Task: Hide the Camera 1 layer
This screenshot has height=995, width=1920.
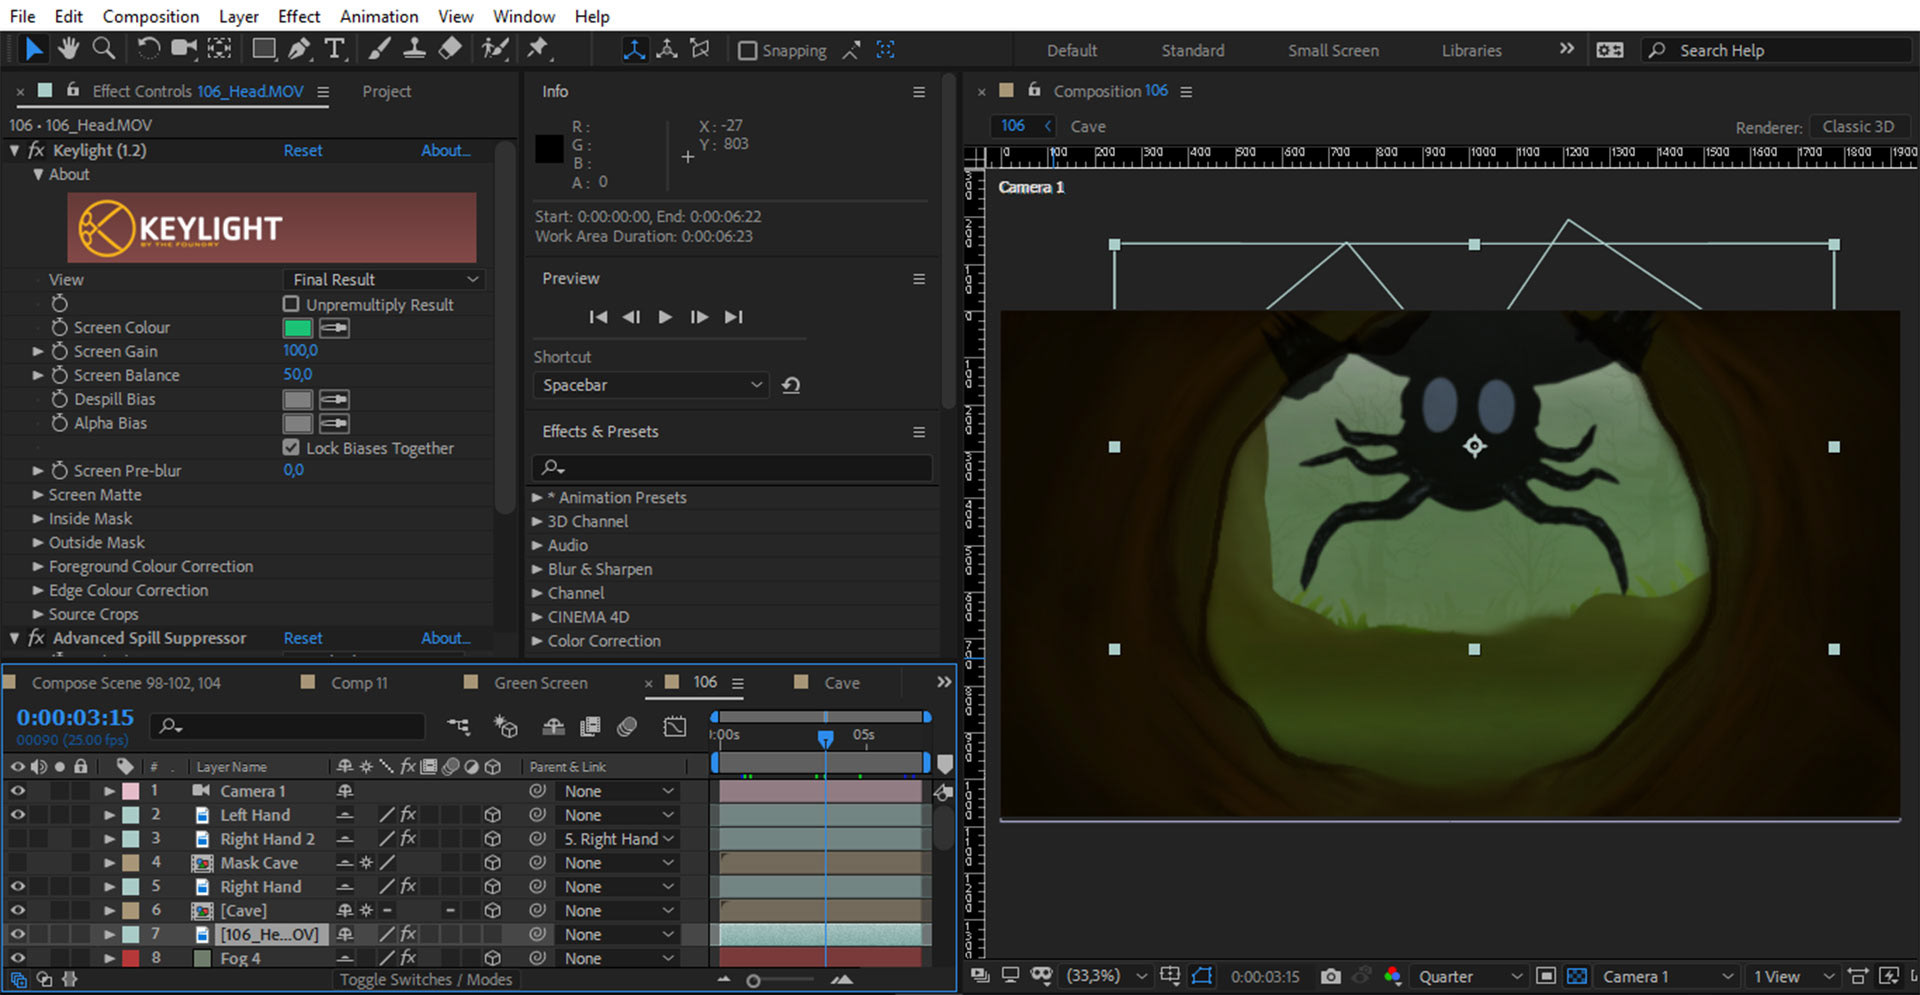Action: tap(17, 791)
